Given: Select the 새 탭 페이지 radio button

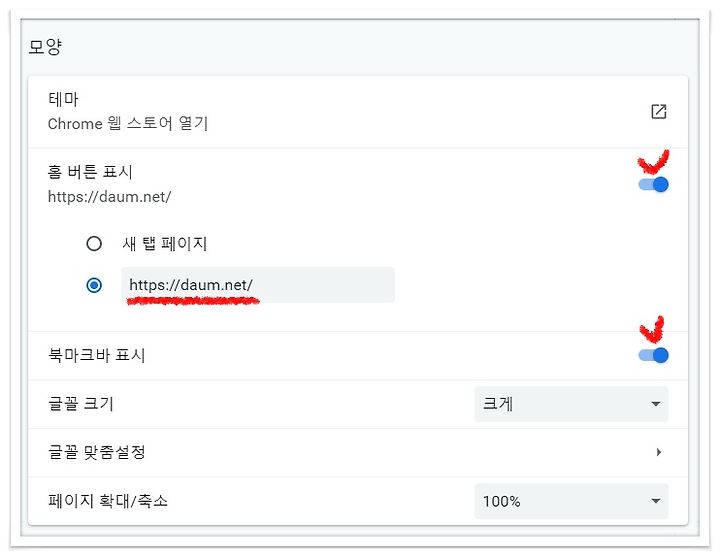Looking at the screenshot, I should pyautogui.click(x=94, y=243).
